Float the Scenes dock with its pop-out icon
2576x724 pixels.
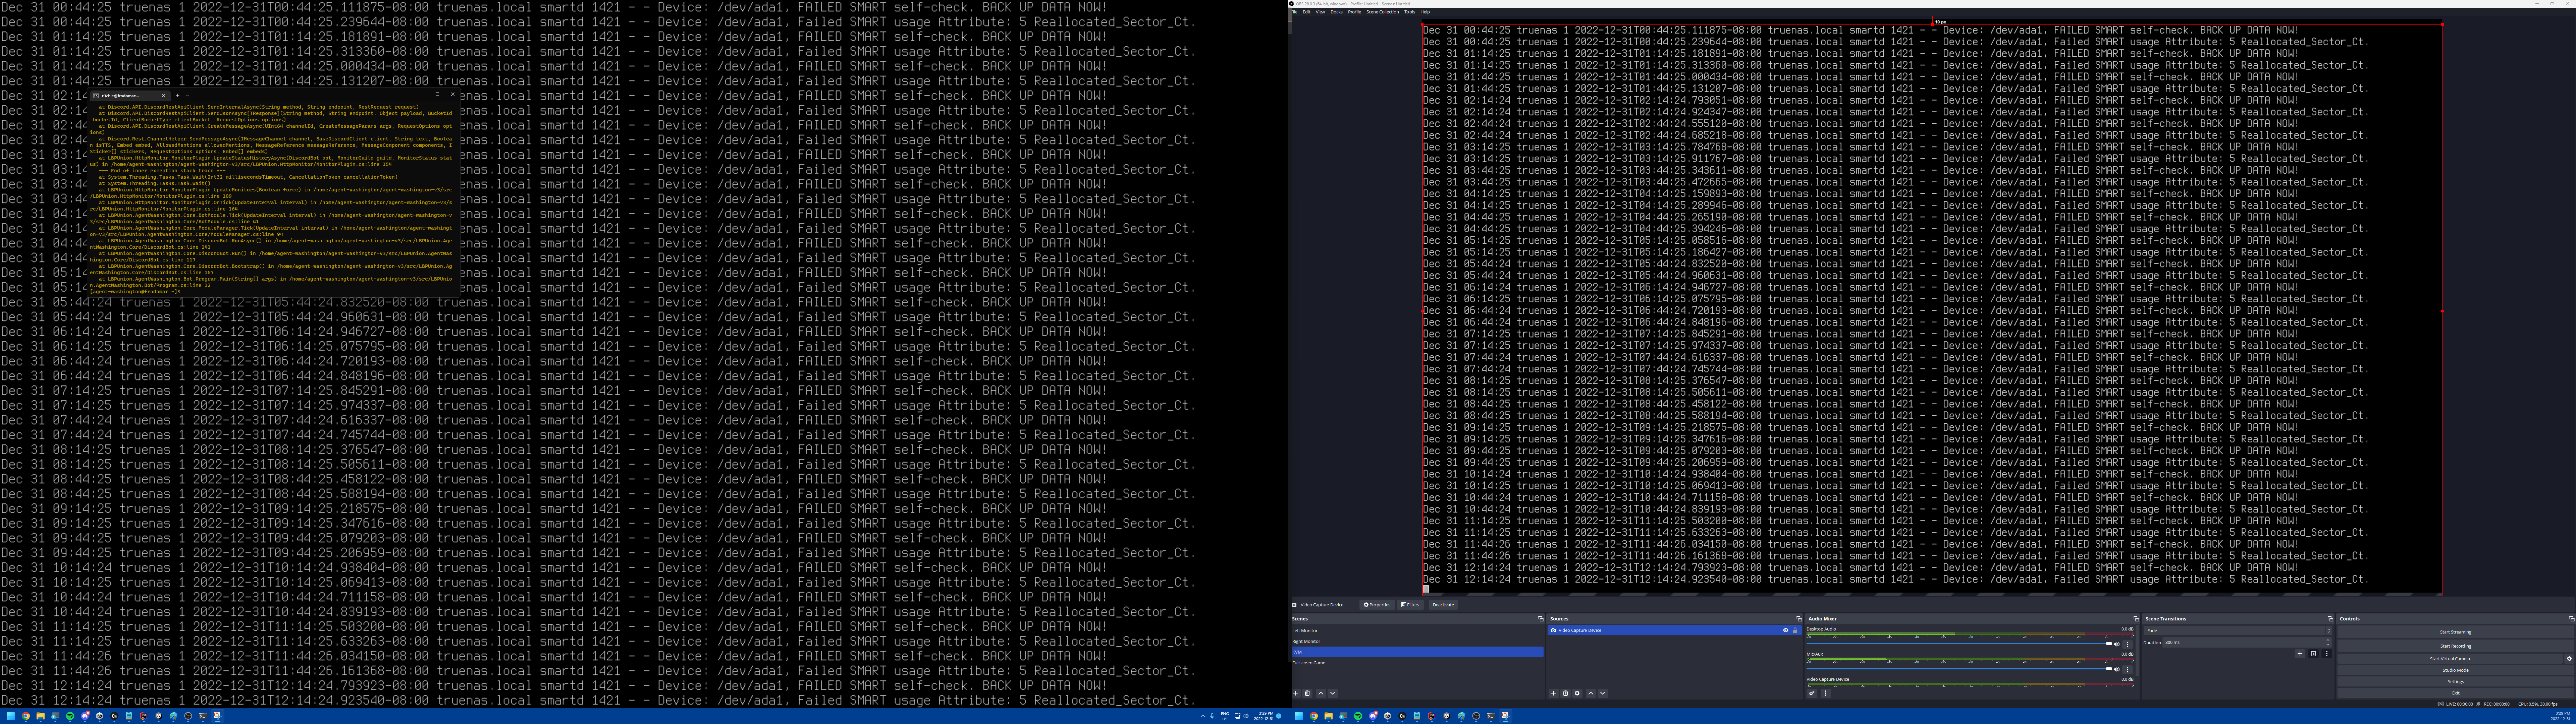pos(1541,619)
